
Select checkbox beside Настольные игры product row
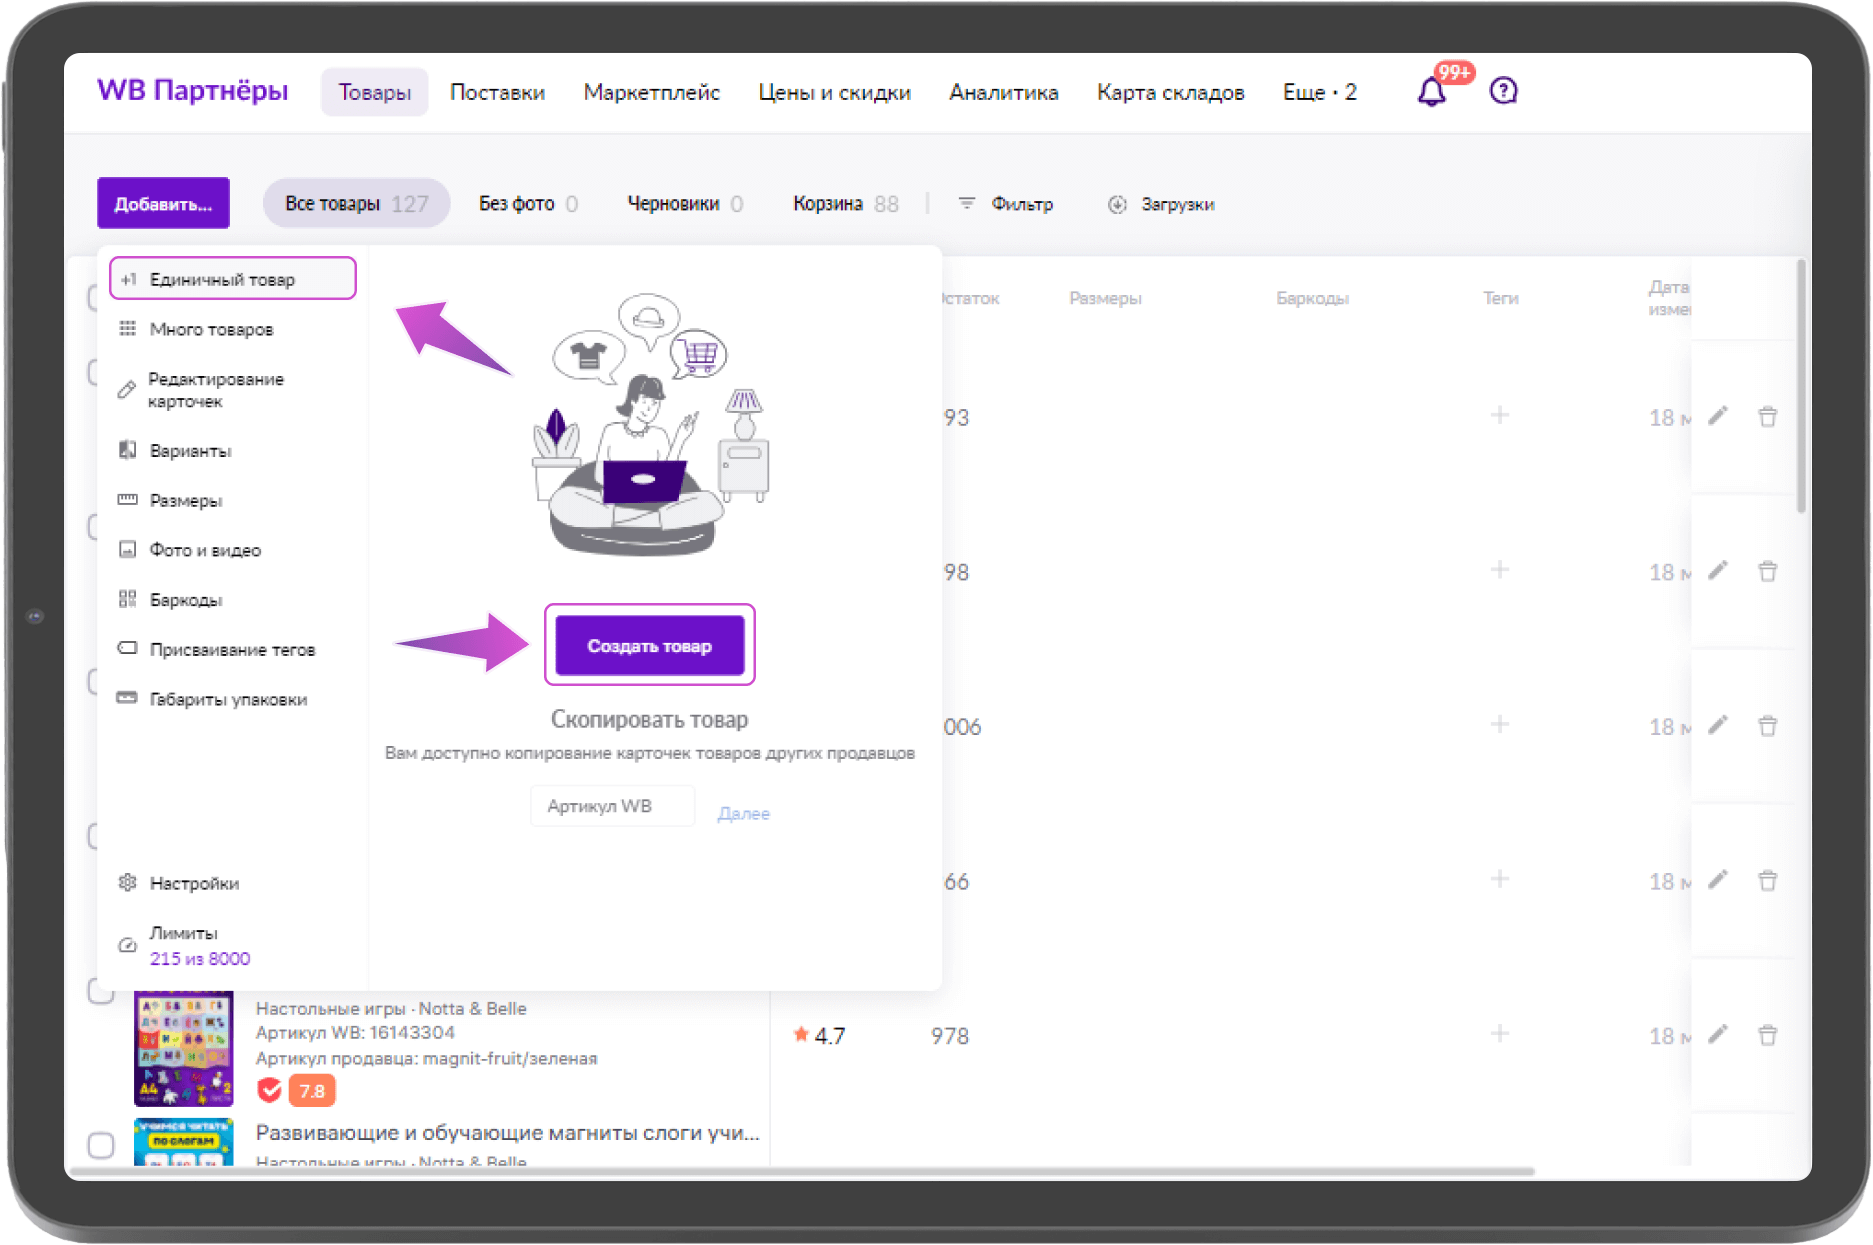(101, 991)
